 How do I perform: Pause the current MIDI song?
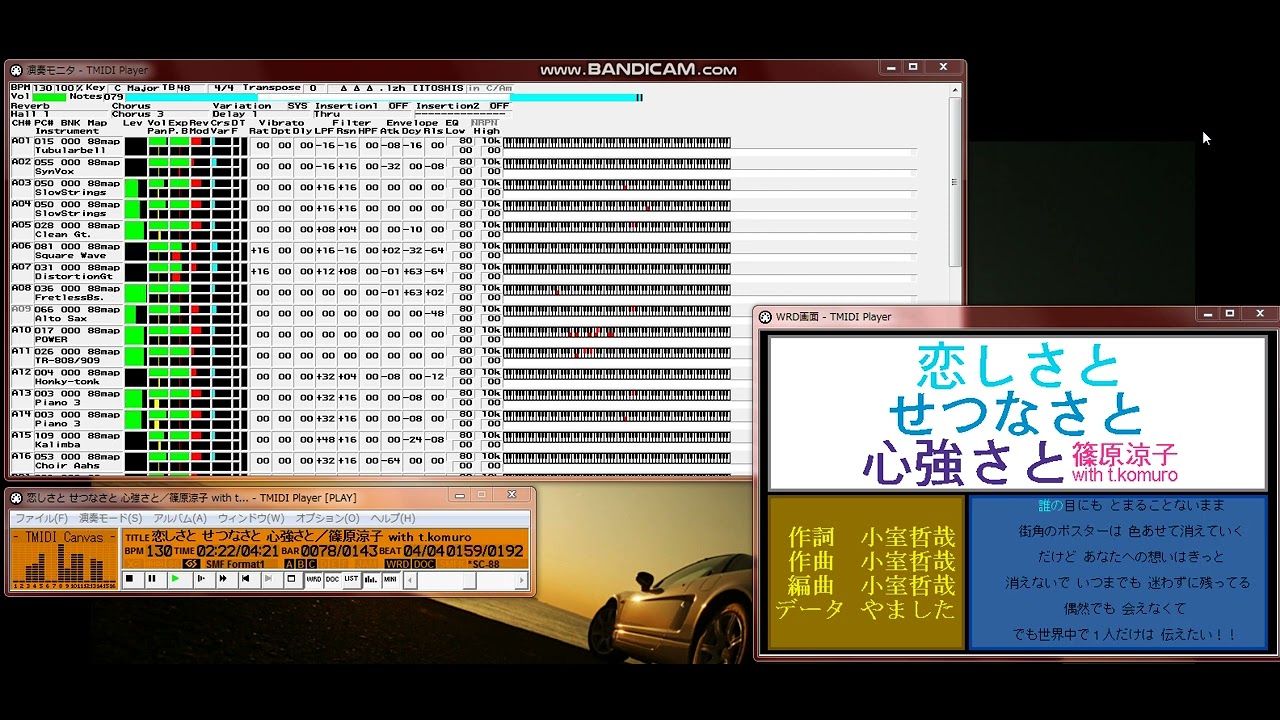pyautogui.click(x=152, y=579)
